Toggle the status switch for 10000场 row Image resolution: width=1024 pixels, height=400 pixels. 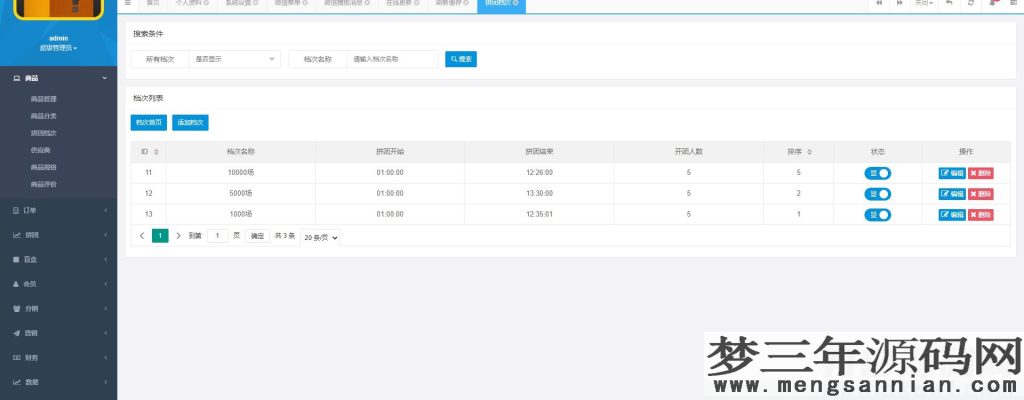[x=877, y=173]
